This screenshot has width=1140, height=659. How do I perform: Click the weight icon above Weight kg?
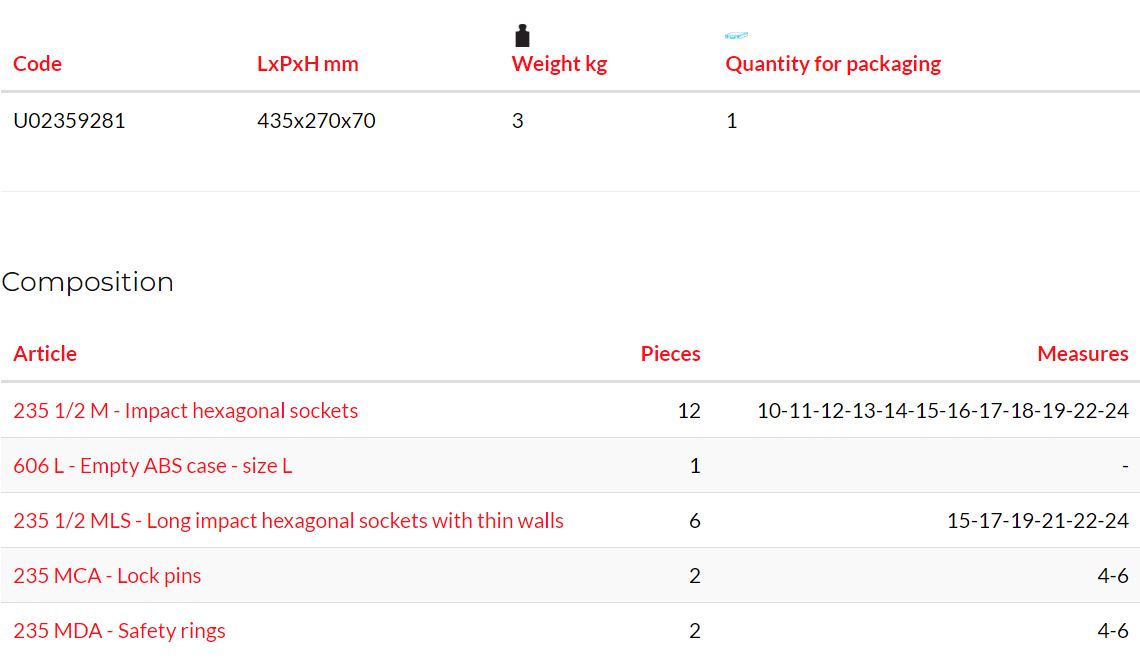coord(522,36)
